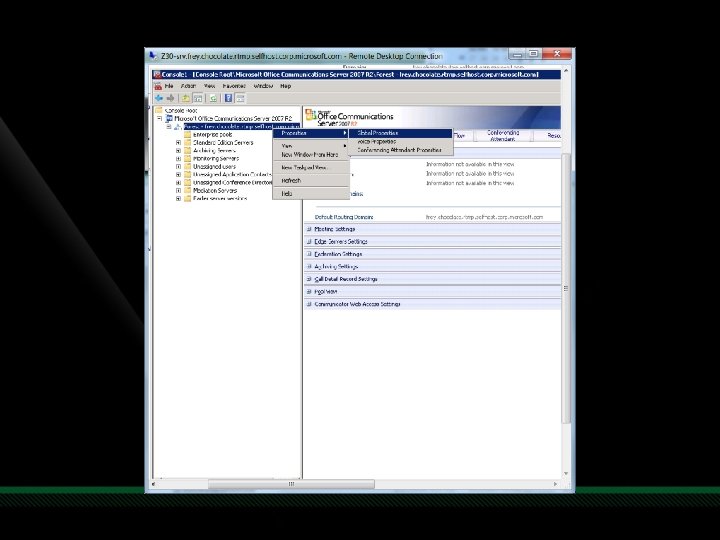Click the Default Routing Domain label
This screenshot has width=720, height=540.
click(x=344, y=217)
